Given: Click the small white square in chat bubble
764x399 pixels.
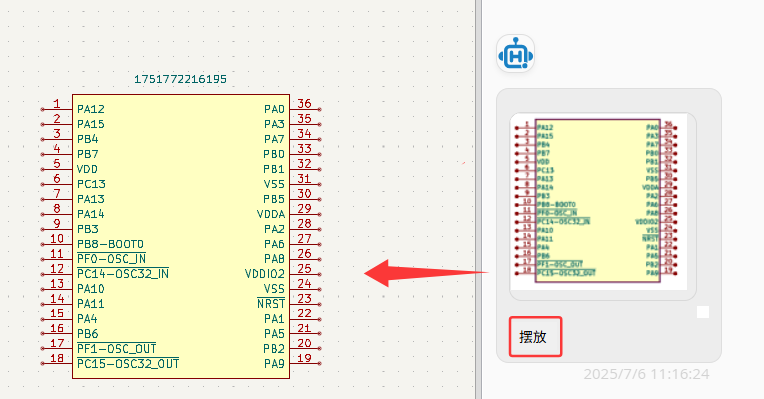Looking at the screenshot, I should 703,312.
